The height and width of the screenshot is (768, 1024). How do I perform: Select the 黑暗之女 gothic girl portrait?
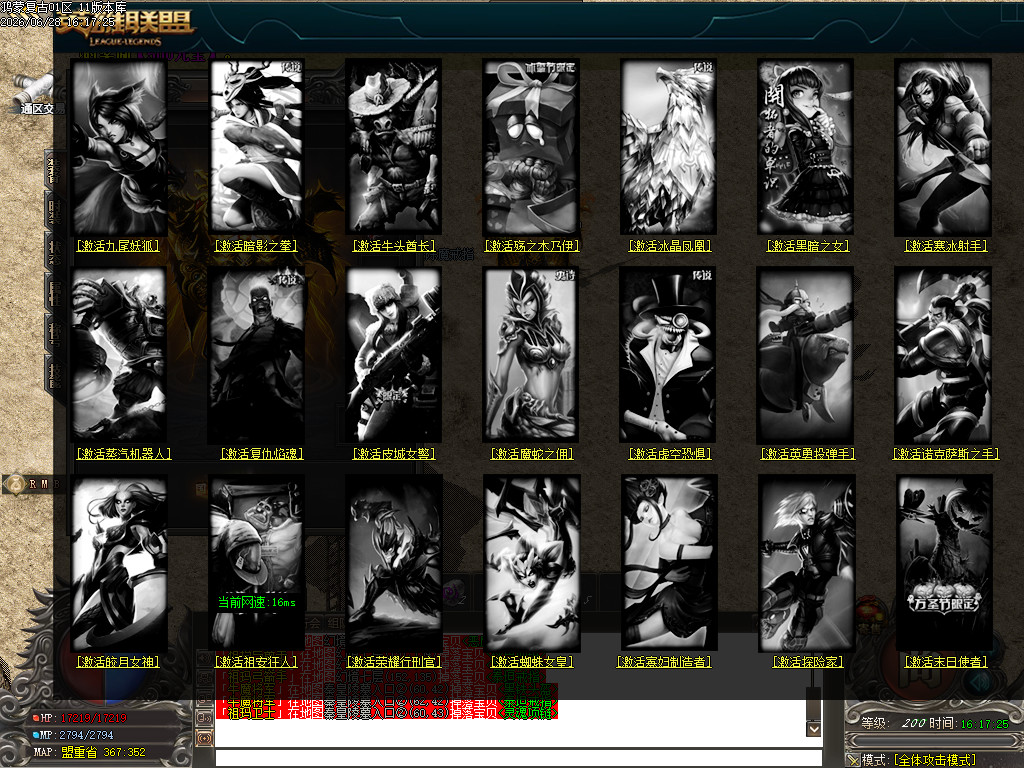(806, 147)
